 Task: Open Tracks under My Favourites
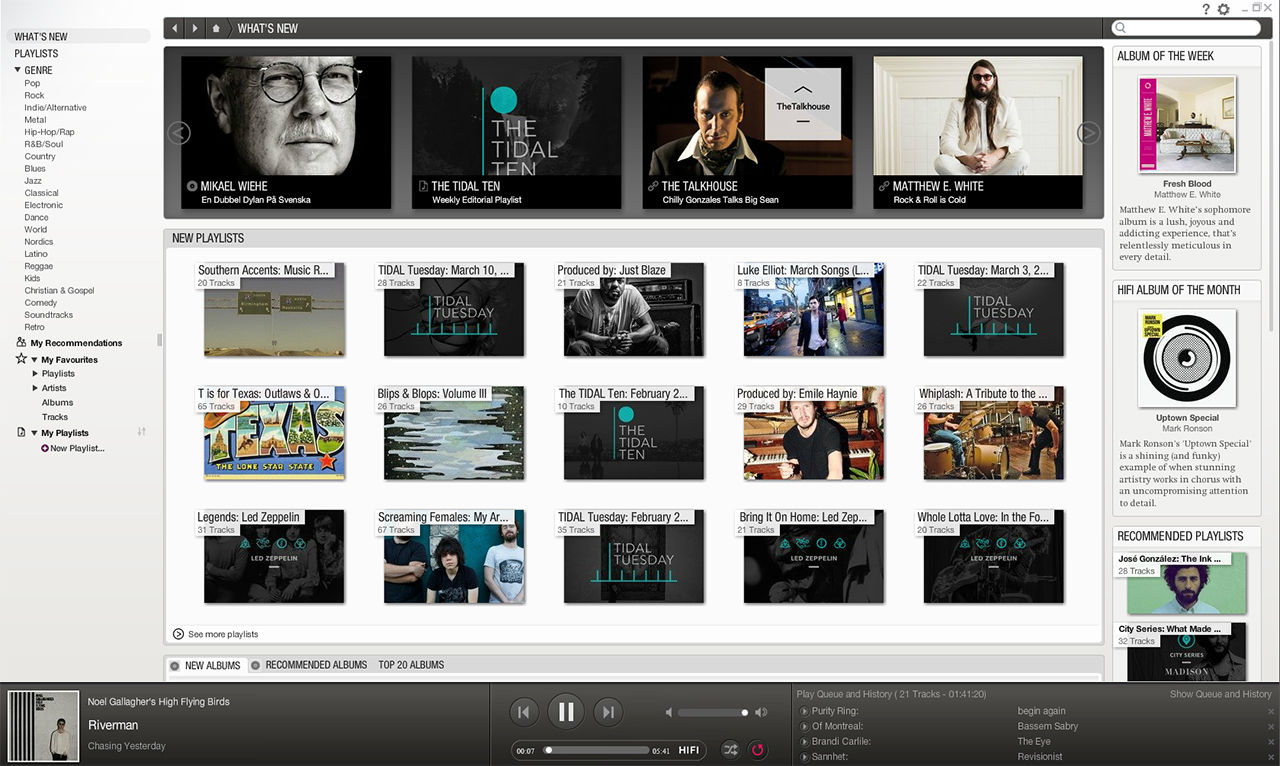[x=55, y=417]
